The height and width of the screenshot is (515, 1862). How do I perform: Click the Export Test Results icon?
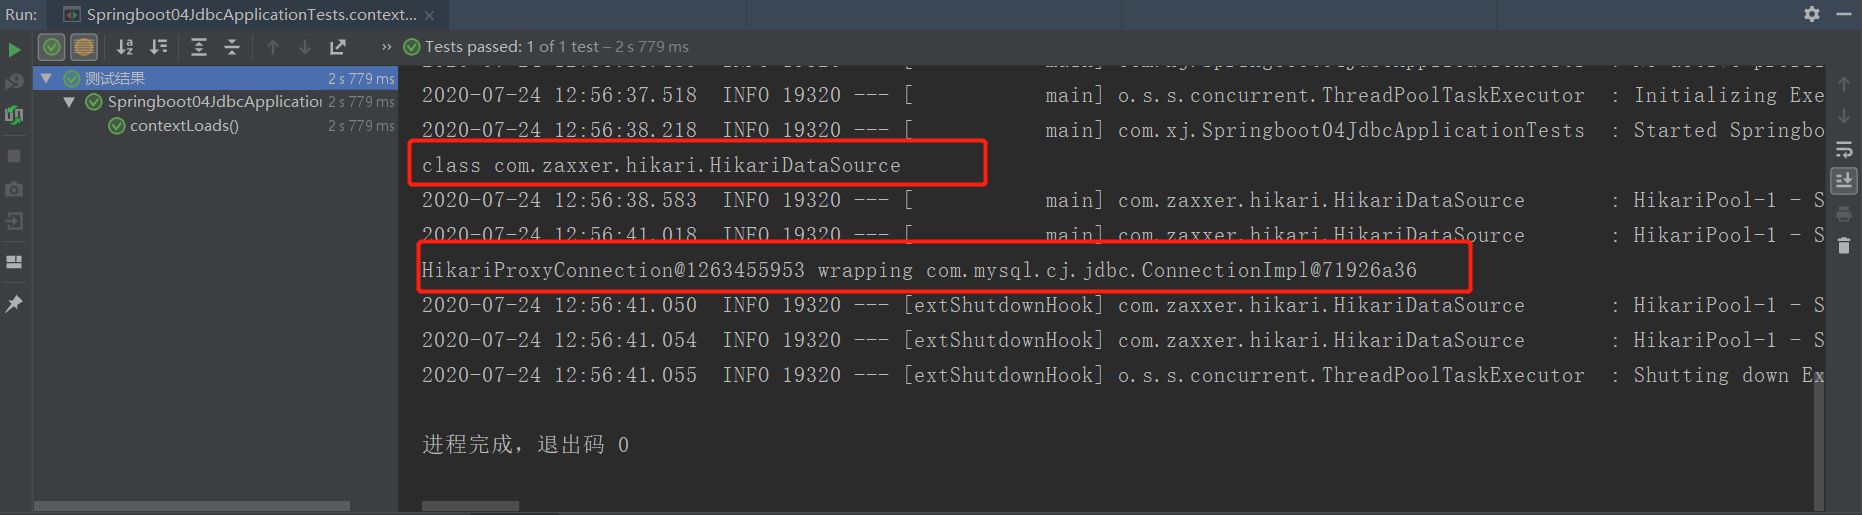pos(338,47)
